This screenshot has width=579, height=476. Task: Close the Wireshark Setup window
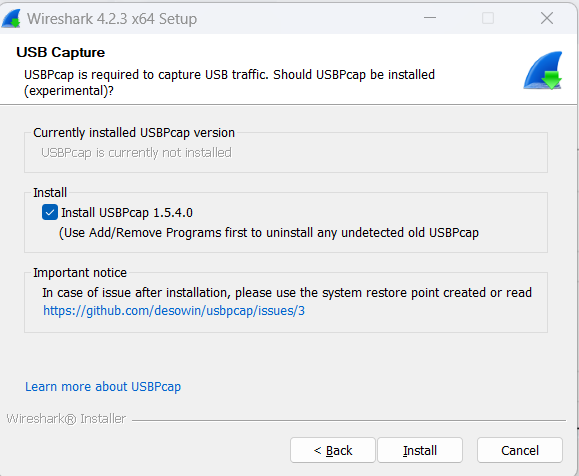point(547,18)
